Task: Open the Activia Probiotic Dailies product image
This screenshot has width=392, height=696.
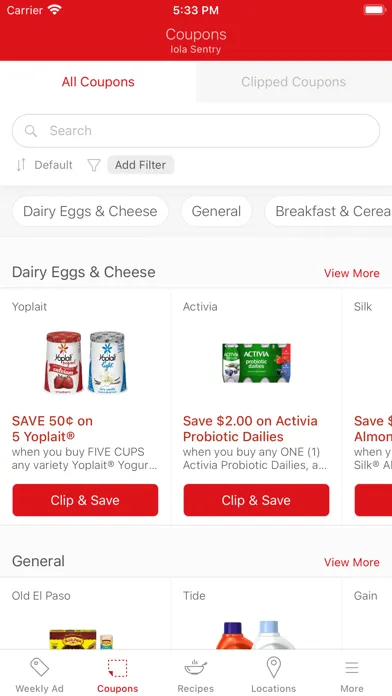Action: [x=256, y=363]
